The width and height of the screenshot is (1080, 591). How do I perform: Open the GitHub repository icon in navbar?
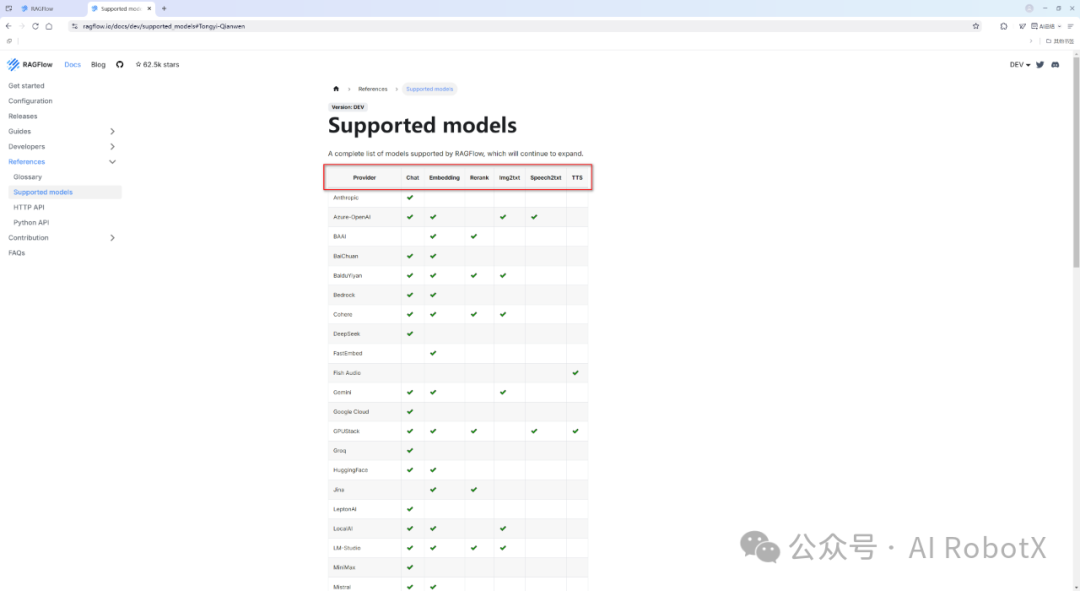(x=120, y=65)
